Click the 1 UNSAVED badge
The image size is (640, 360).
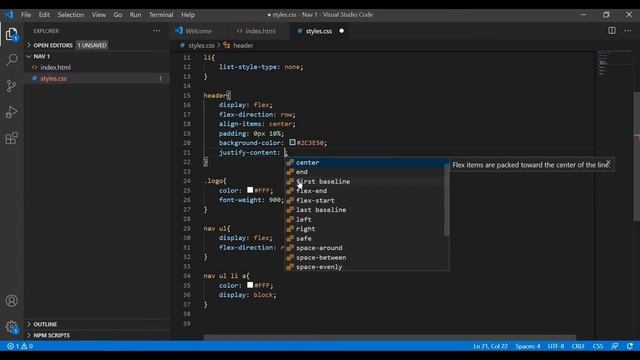[x=92, y=45]
